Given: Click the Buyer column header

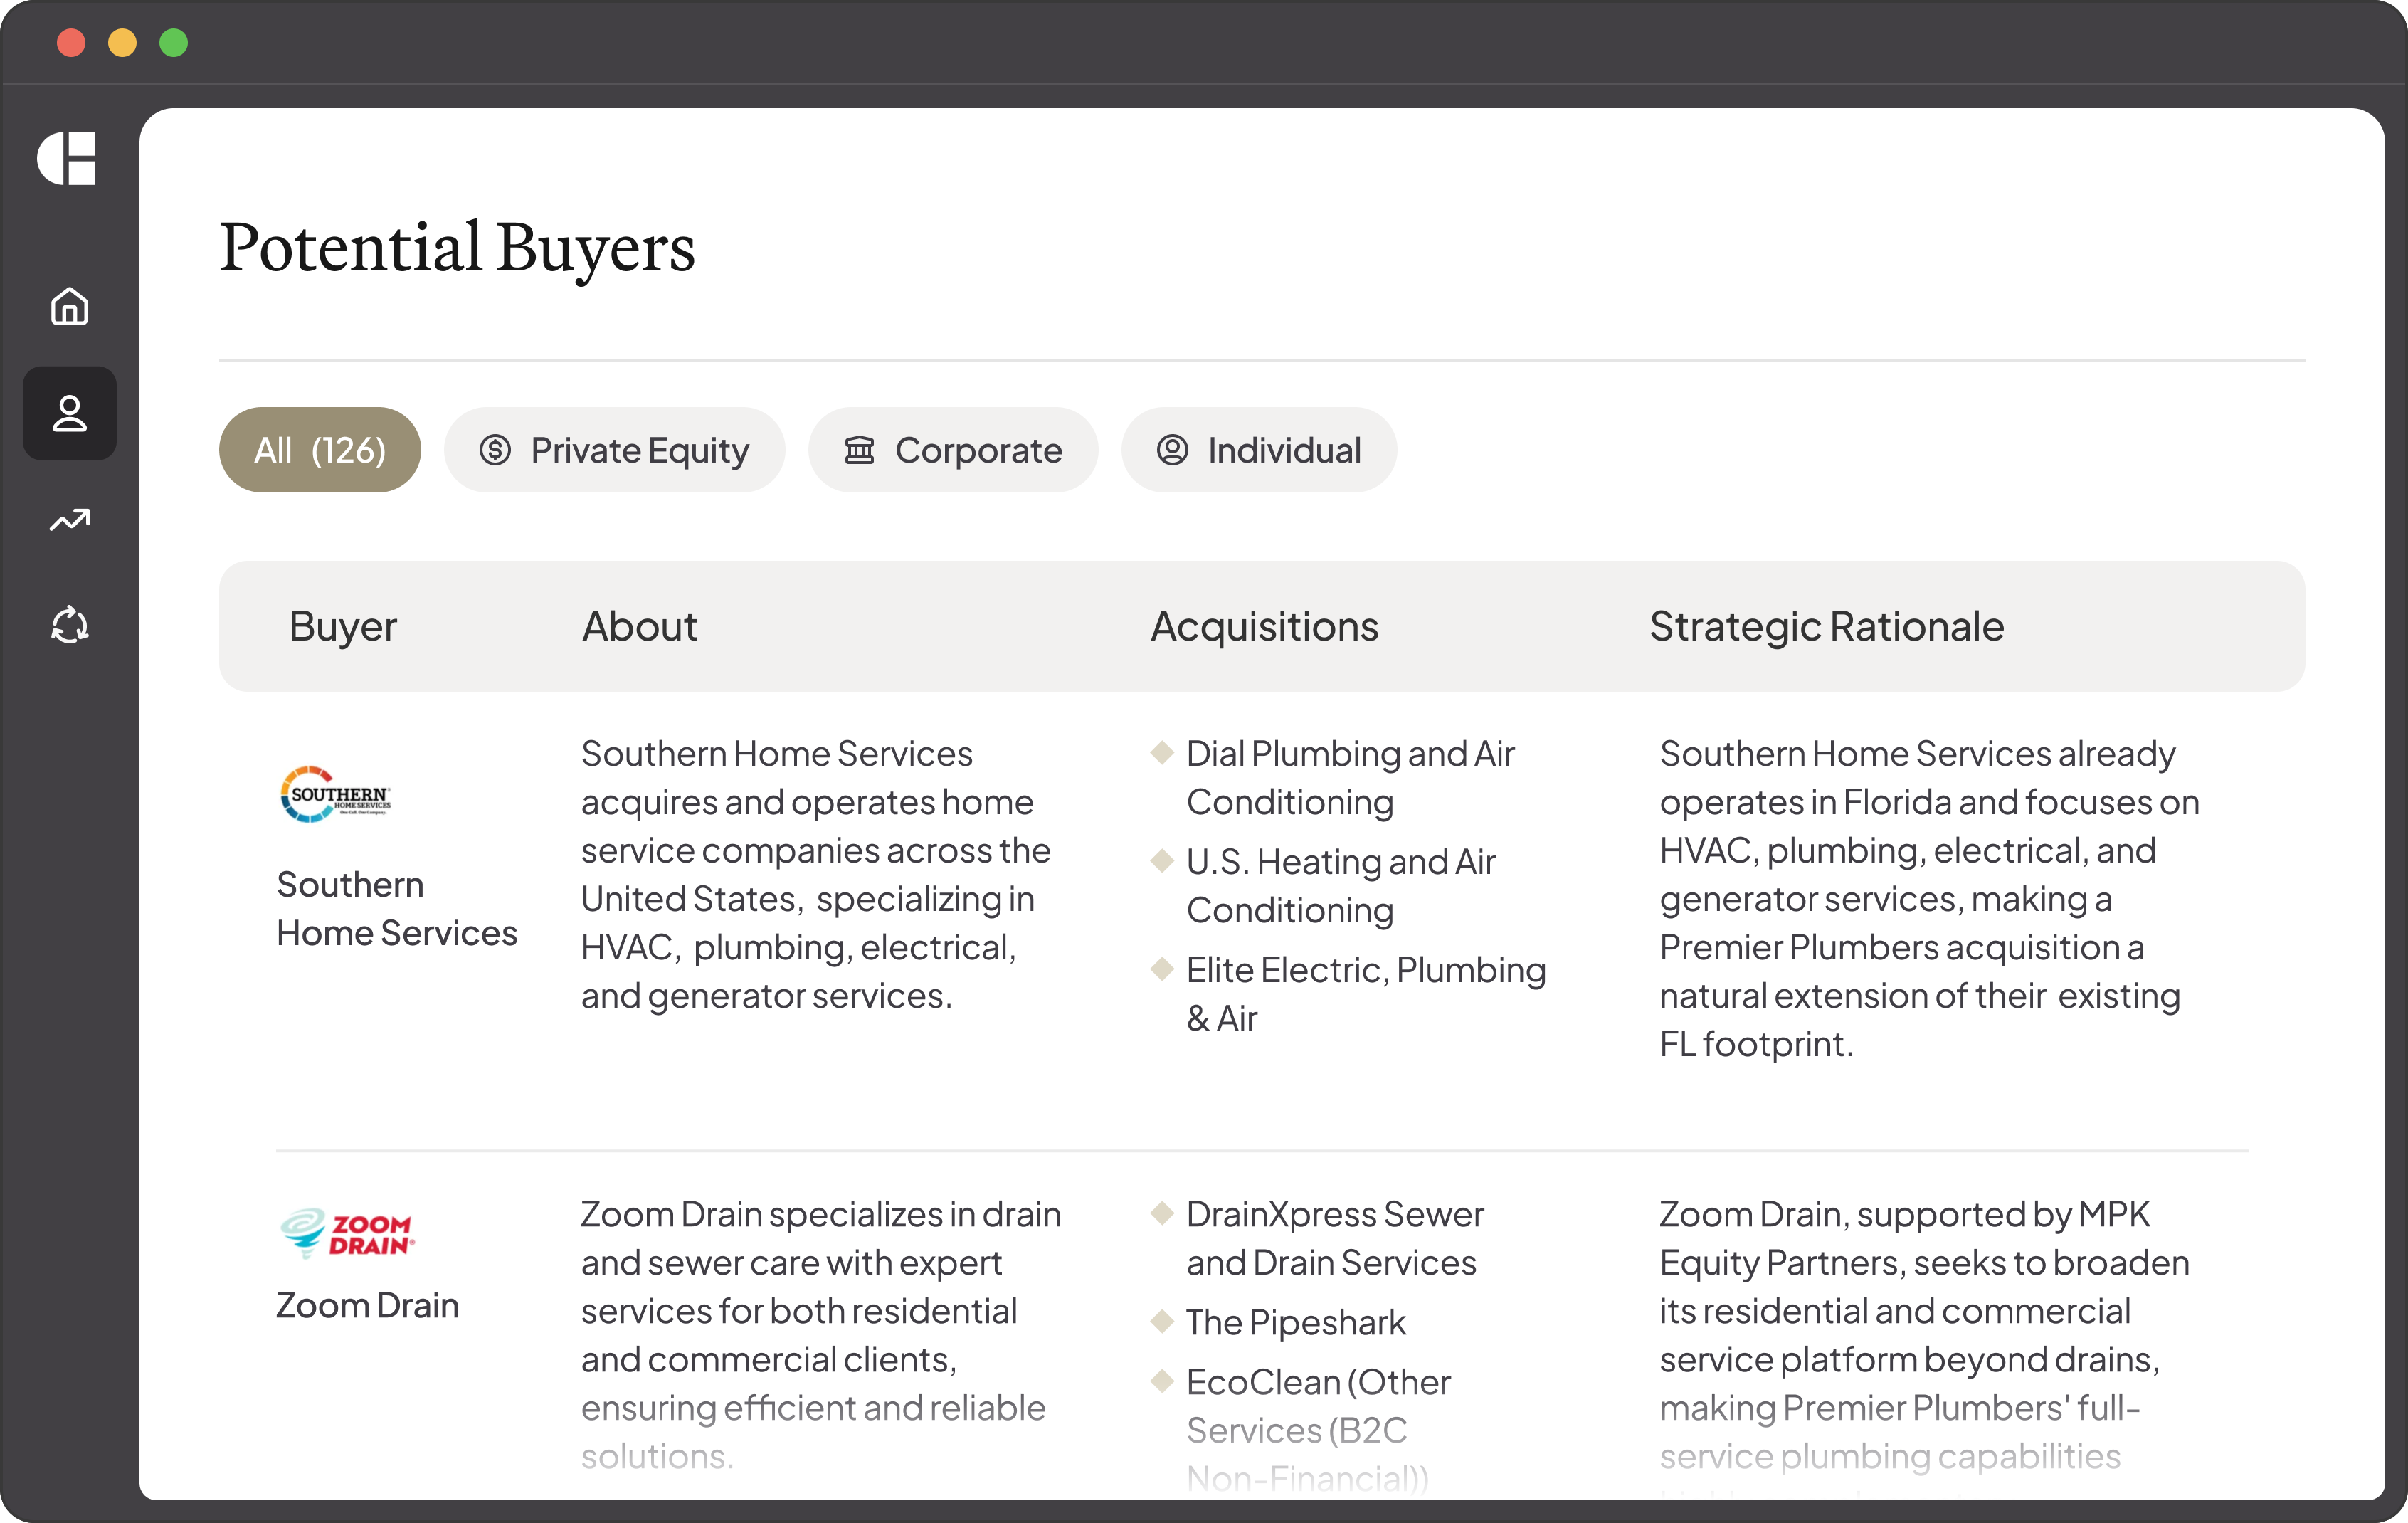Looking at the screenshot, I should (x=343, y=627).
